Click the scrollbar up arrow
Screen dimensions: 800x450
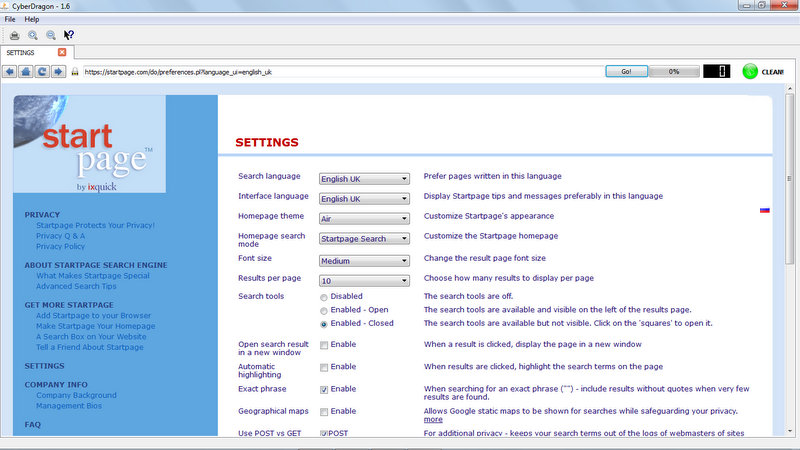tap(790, 89)
